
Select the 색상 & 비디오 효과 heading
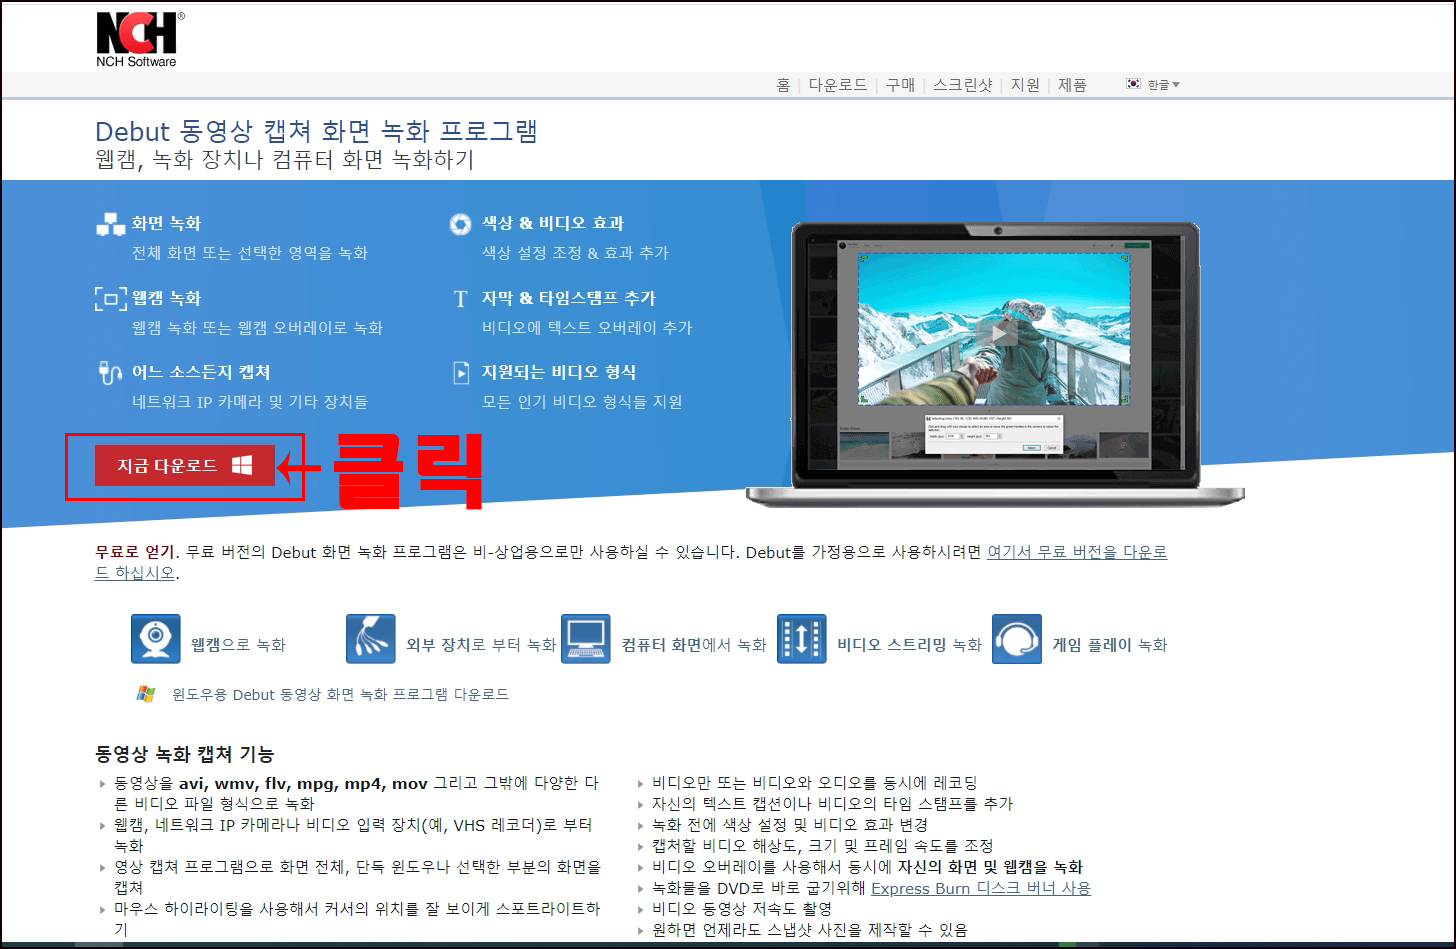(553, 223)
